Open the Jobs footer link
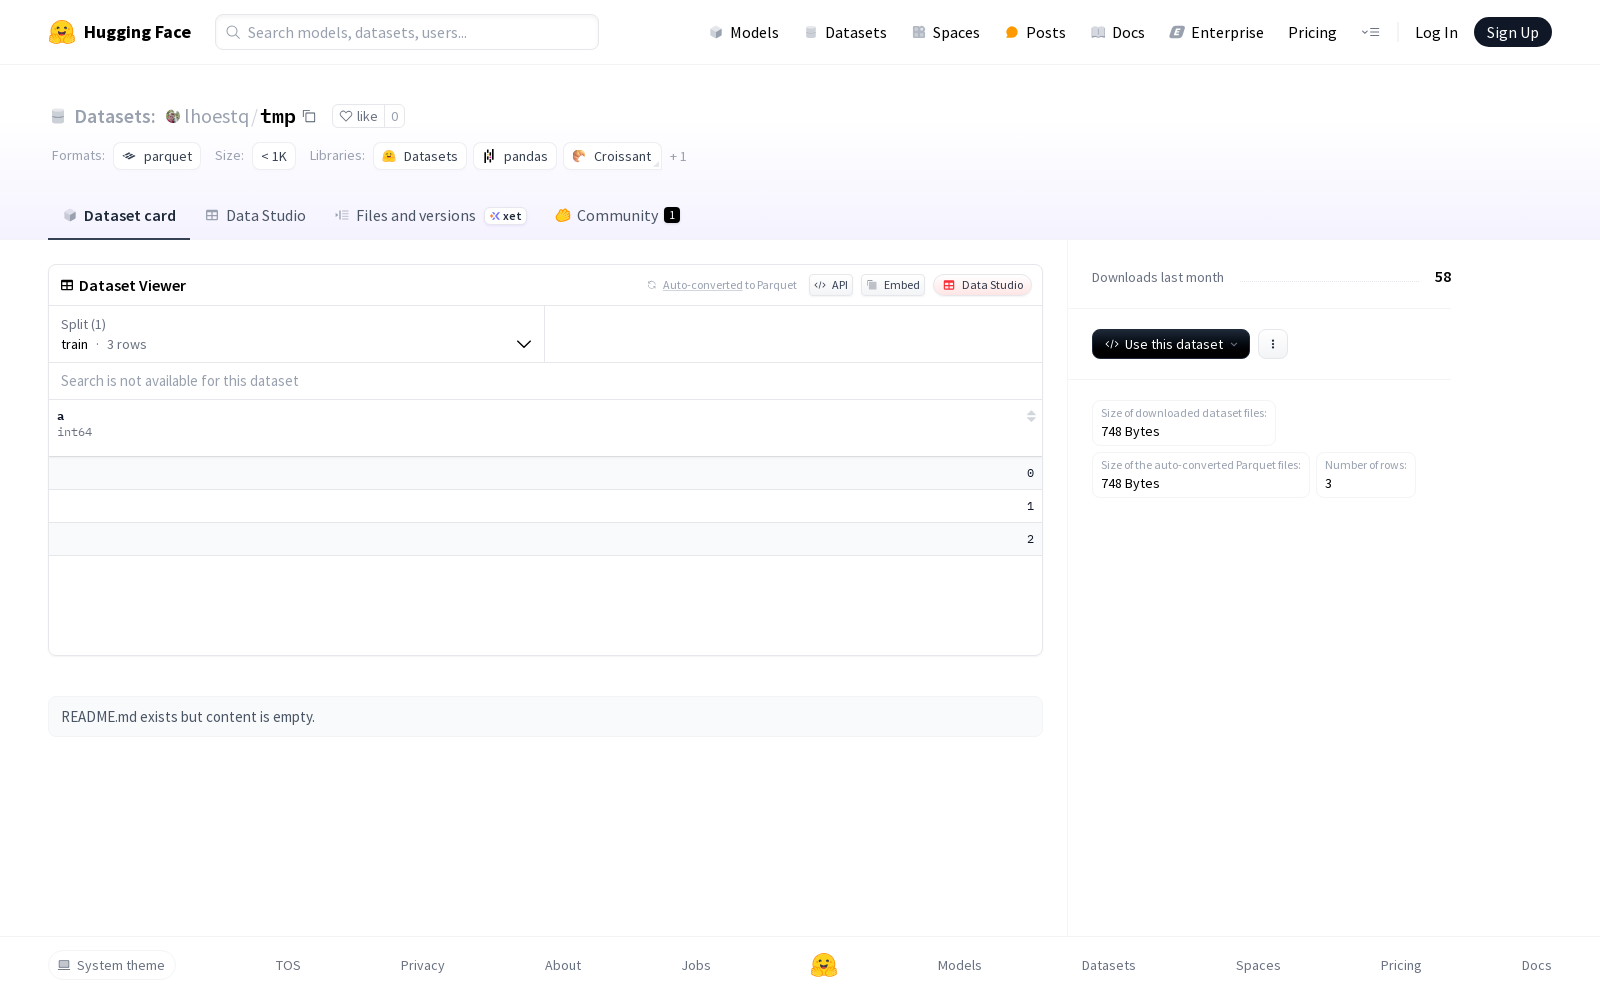The image size is (1600, 1000). coord(696,965)
